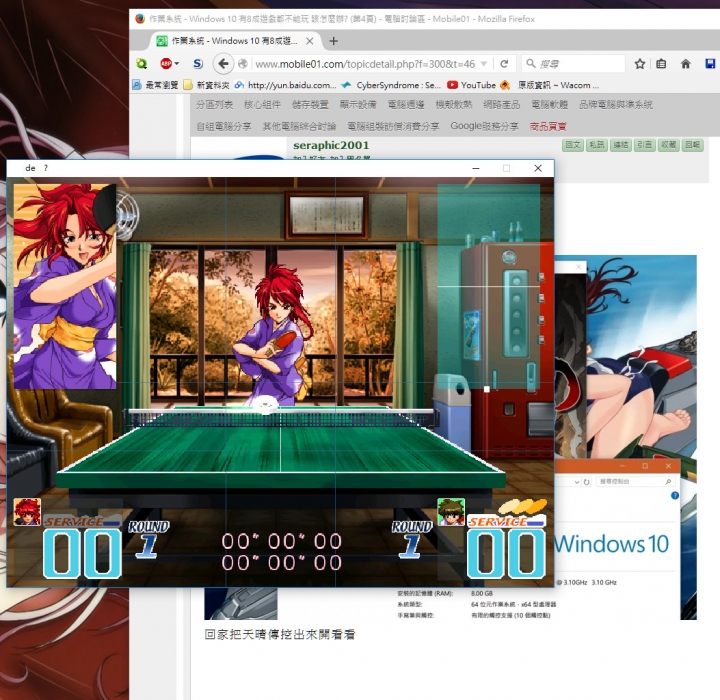The height and width of the screenshot is (700, 720).
Task: Click the 電腦軟體 forum nav item
Action: [x=550, y=105]
